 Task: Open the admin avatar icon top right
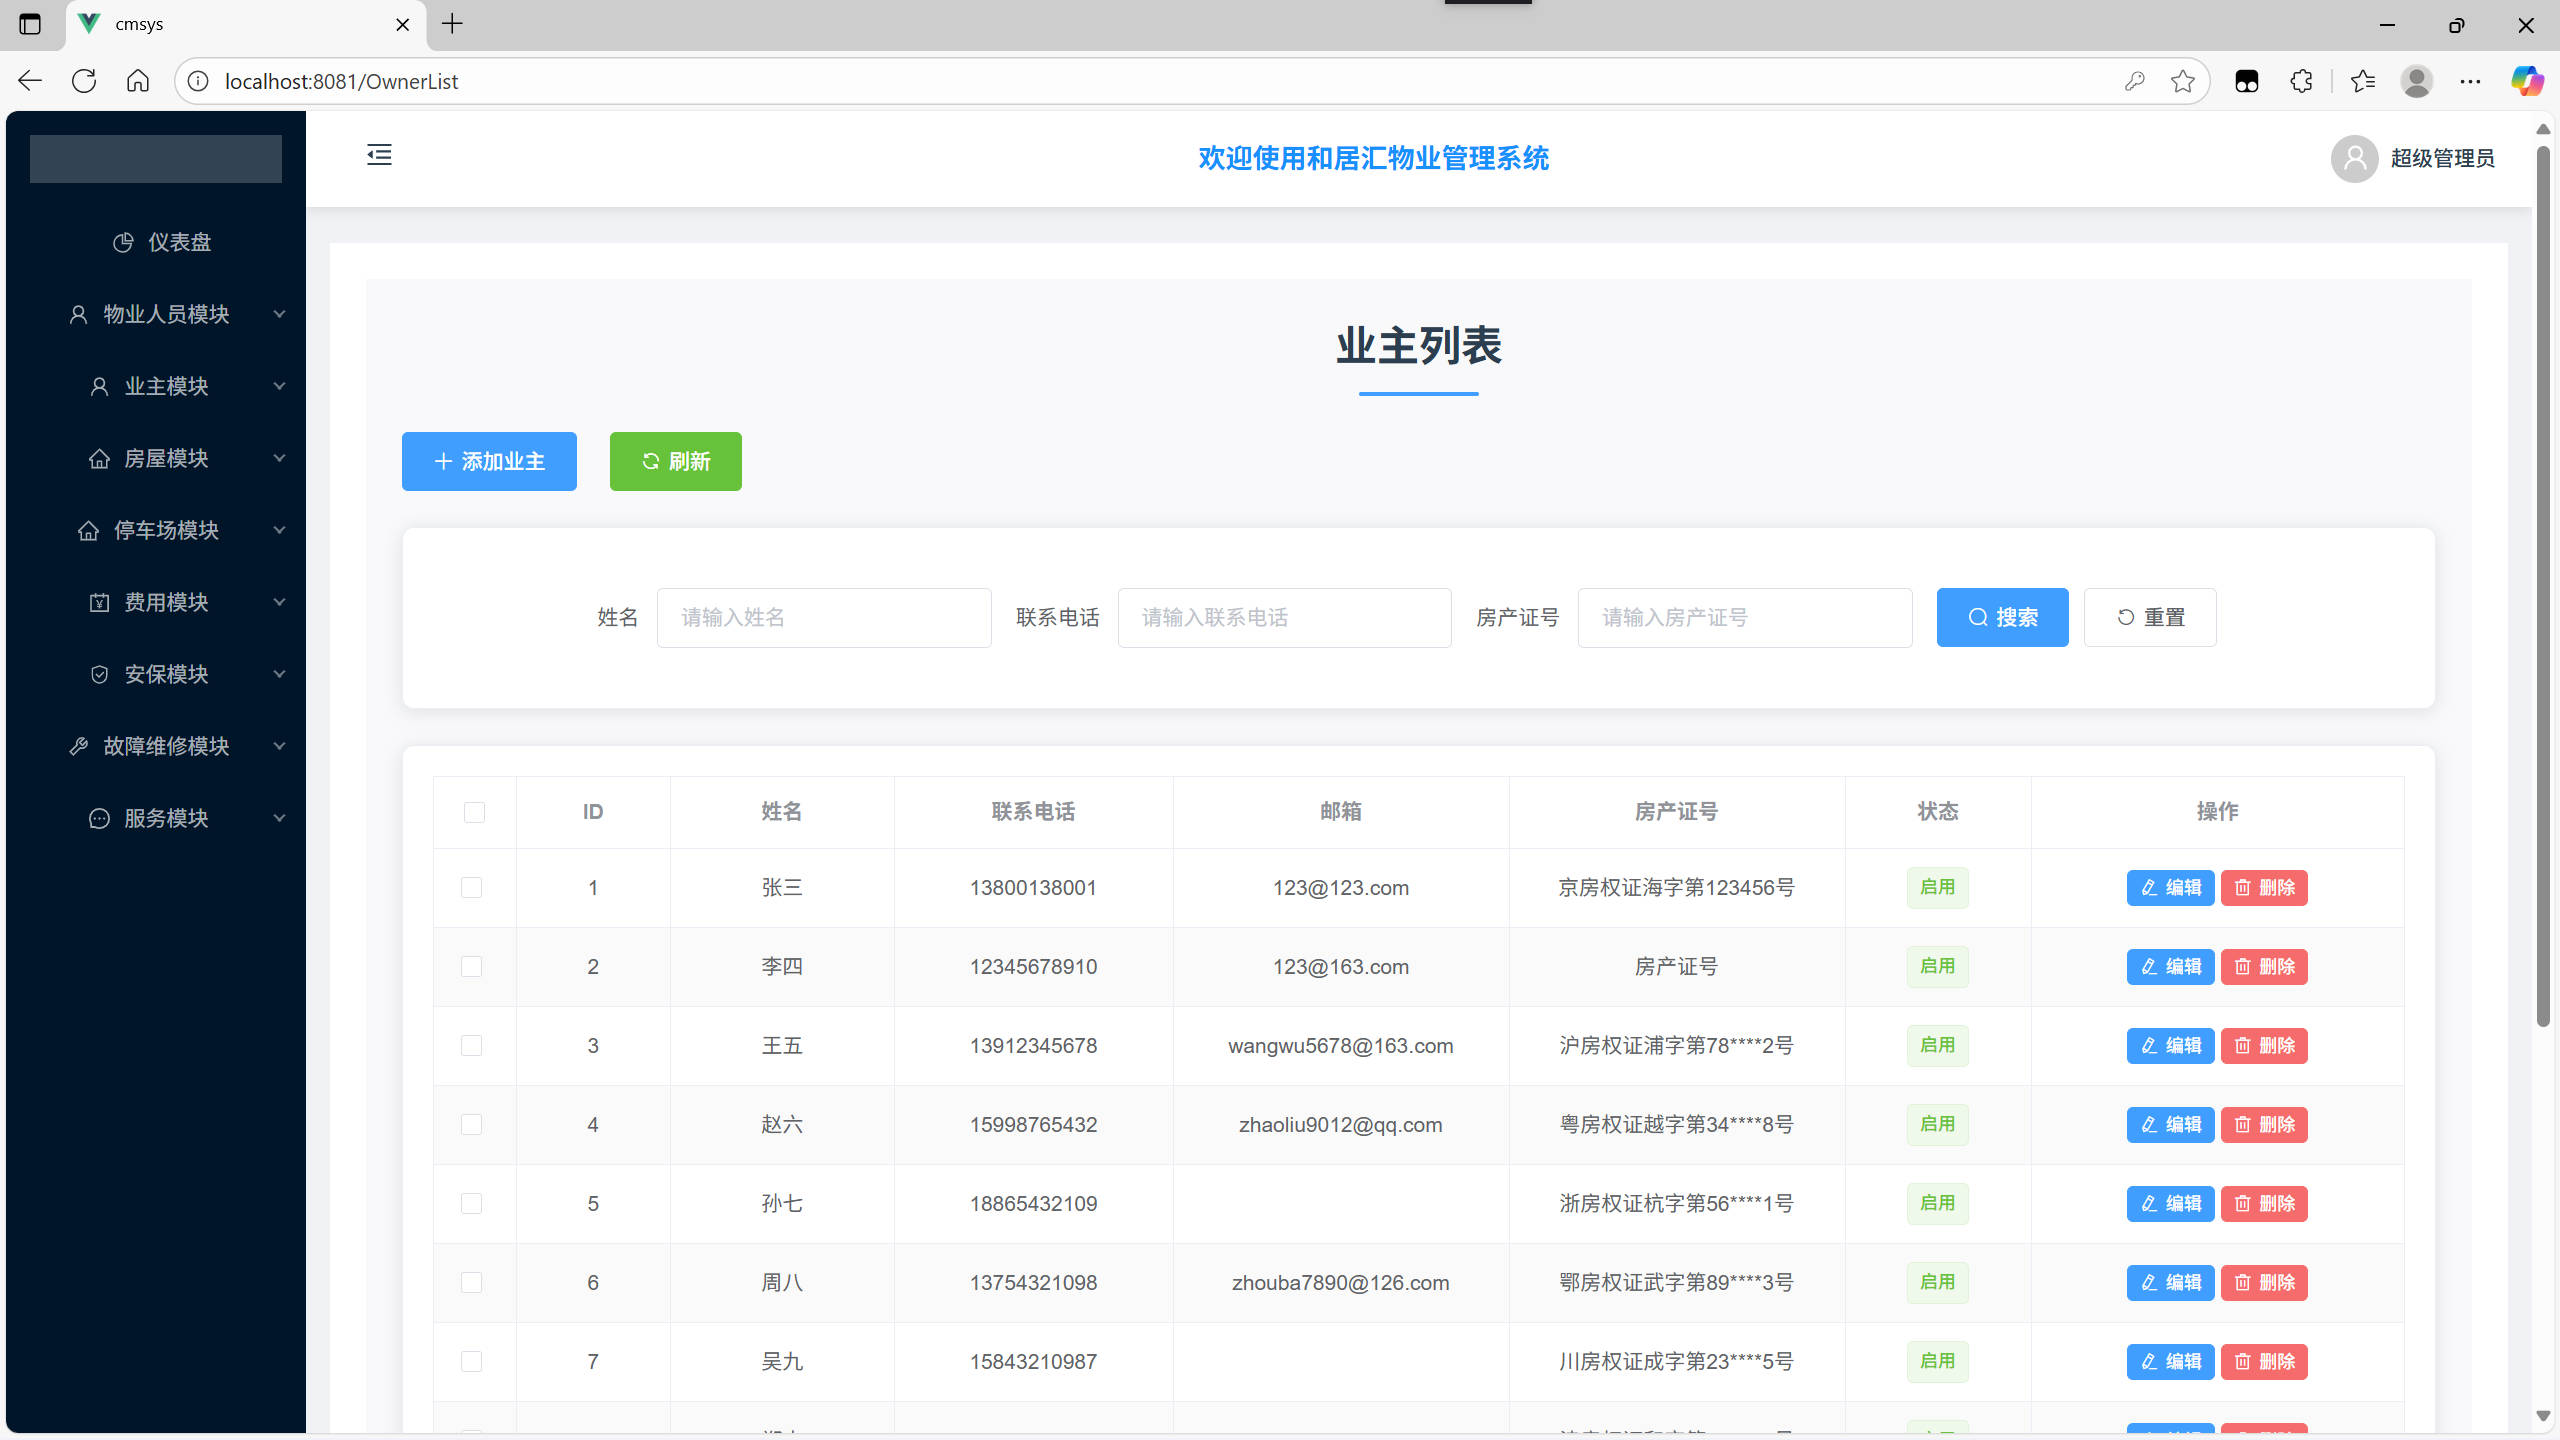(x=2353, y=158)
